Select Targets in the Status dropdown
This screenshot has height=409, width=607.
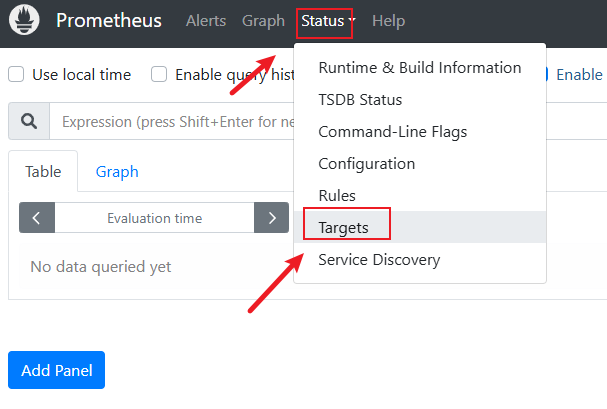pos(420,228)
